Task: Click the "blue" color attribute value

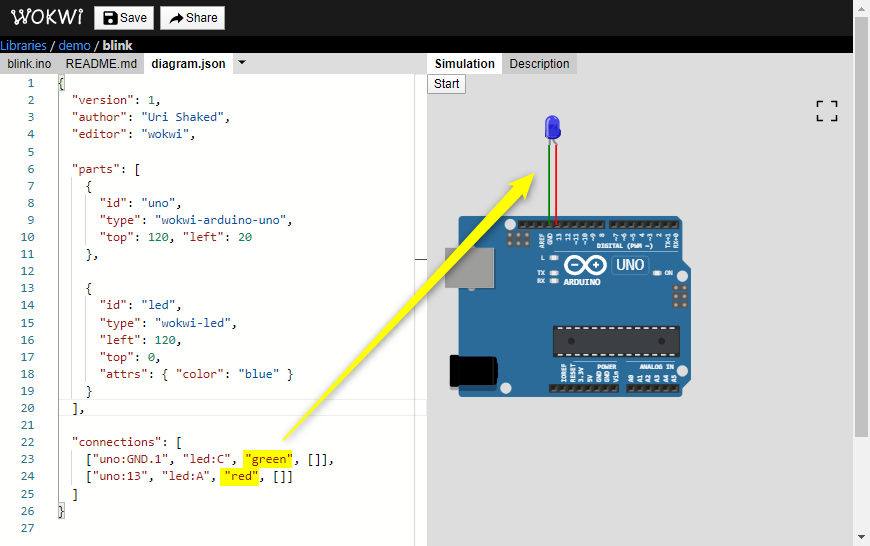Action: pos(259,374)
